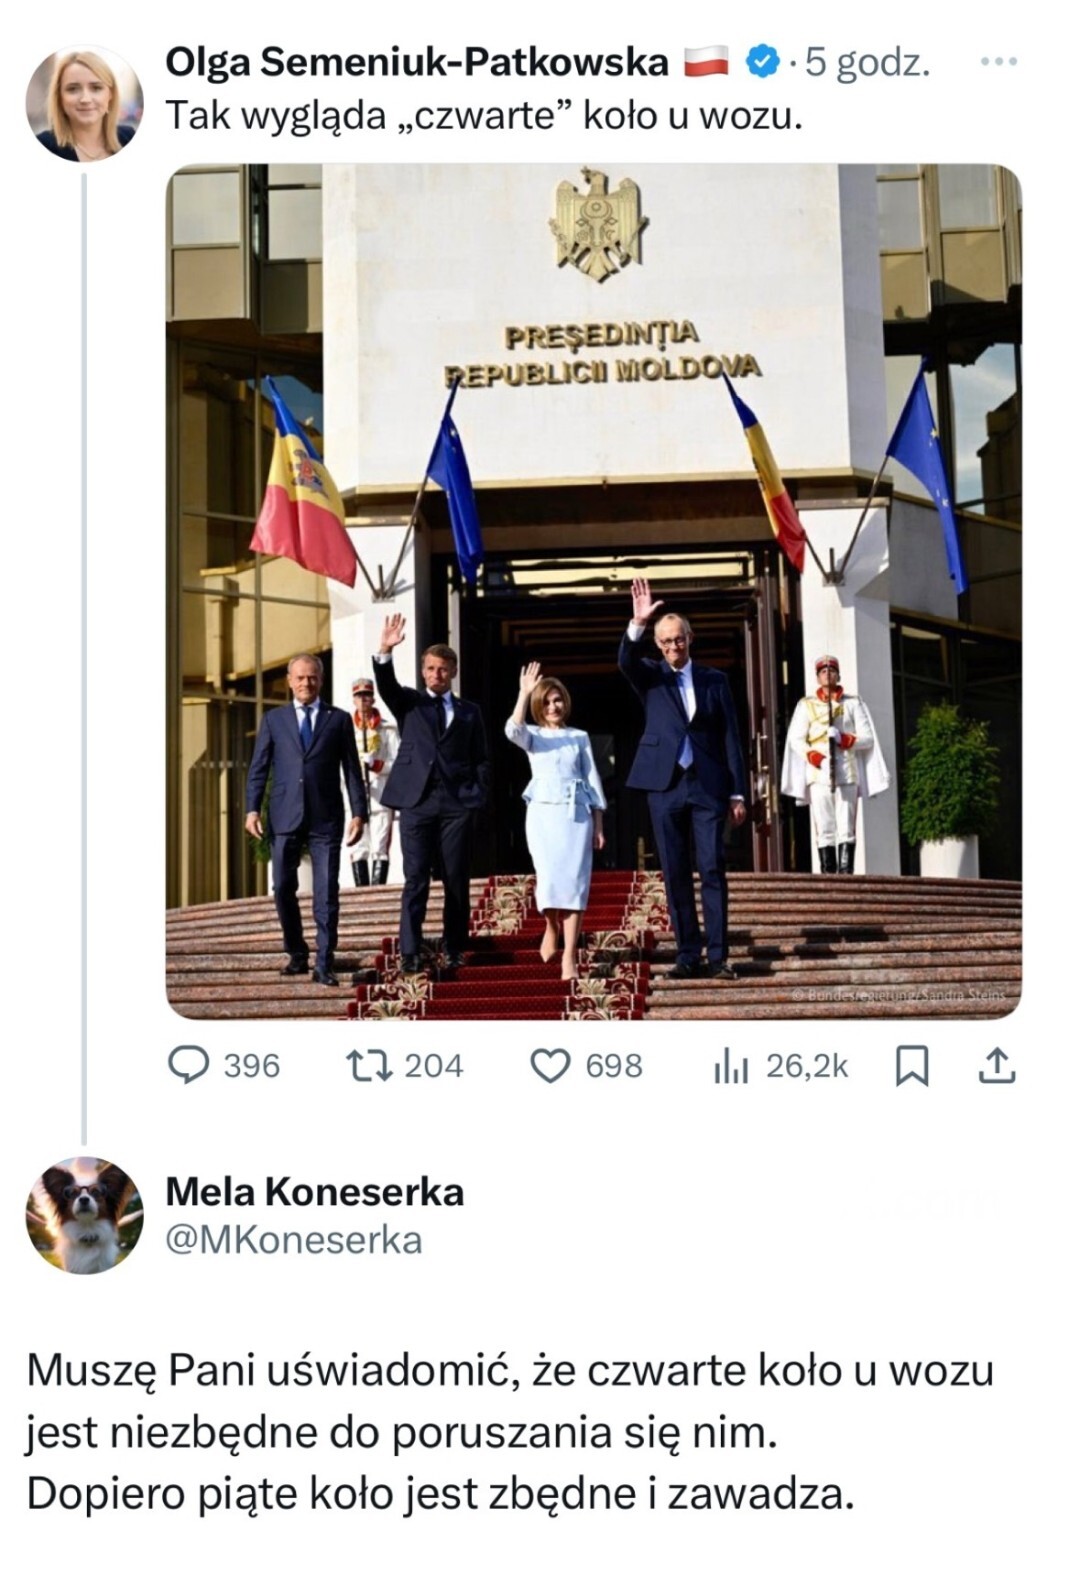Open view analytics bar chart icon
The image size is (1080, 1577).
point(731,1067)
